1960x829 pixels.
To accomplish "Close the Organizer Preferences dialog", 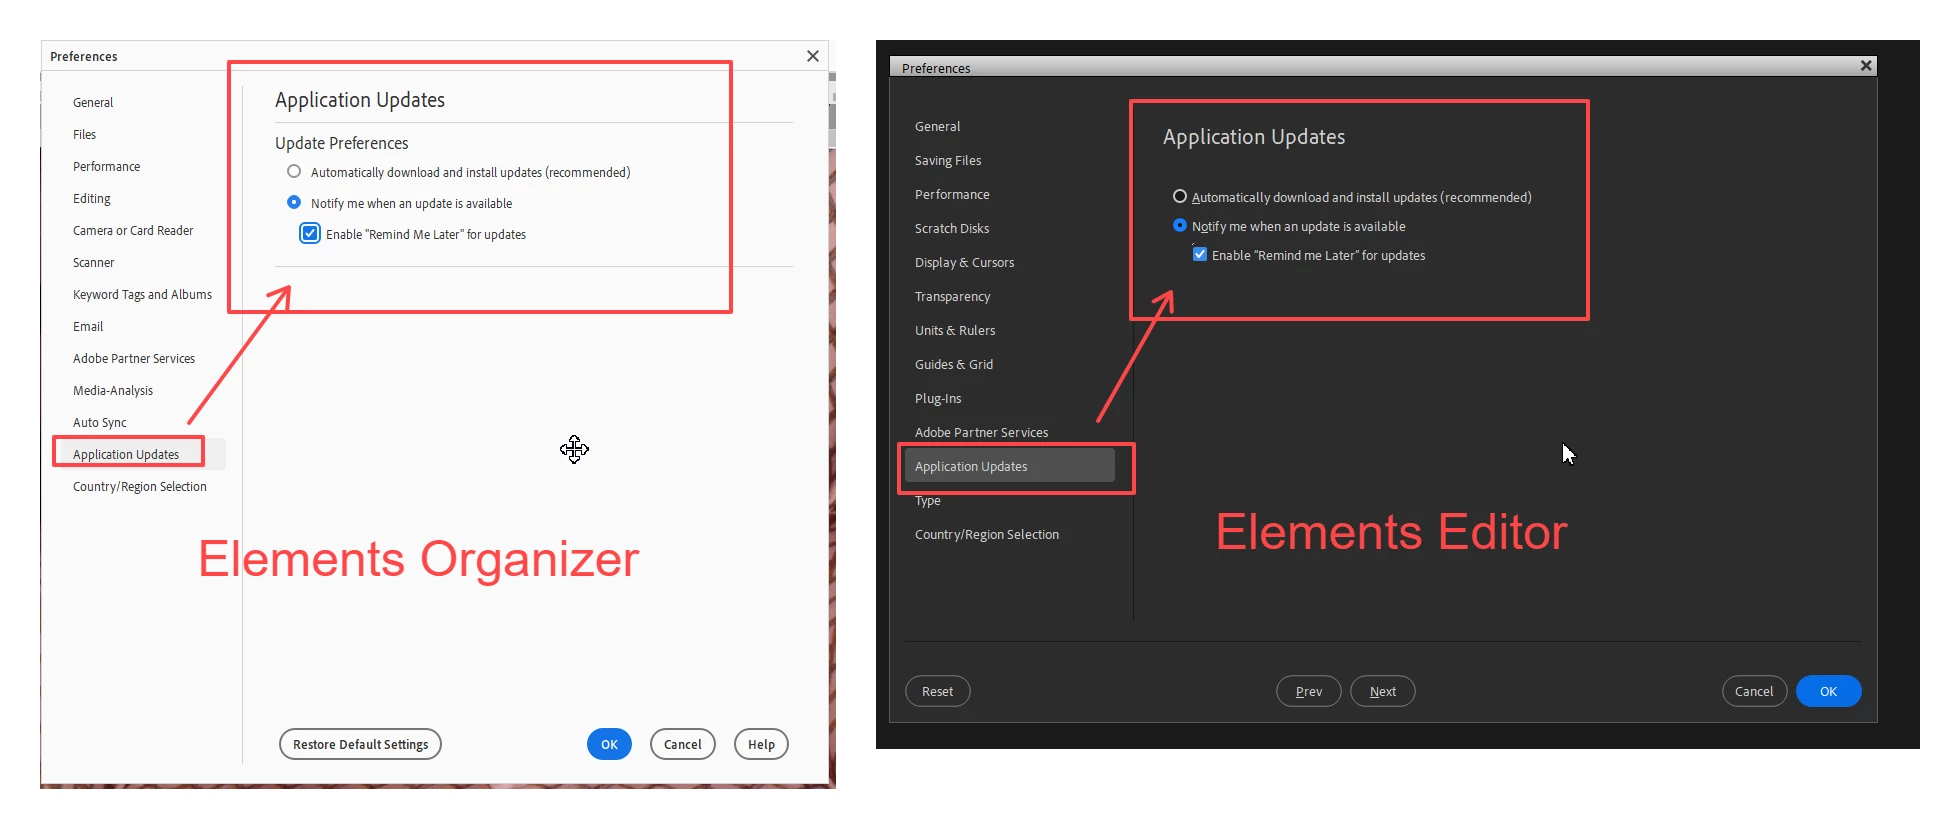I will (813, 56).
